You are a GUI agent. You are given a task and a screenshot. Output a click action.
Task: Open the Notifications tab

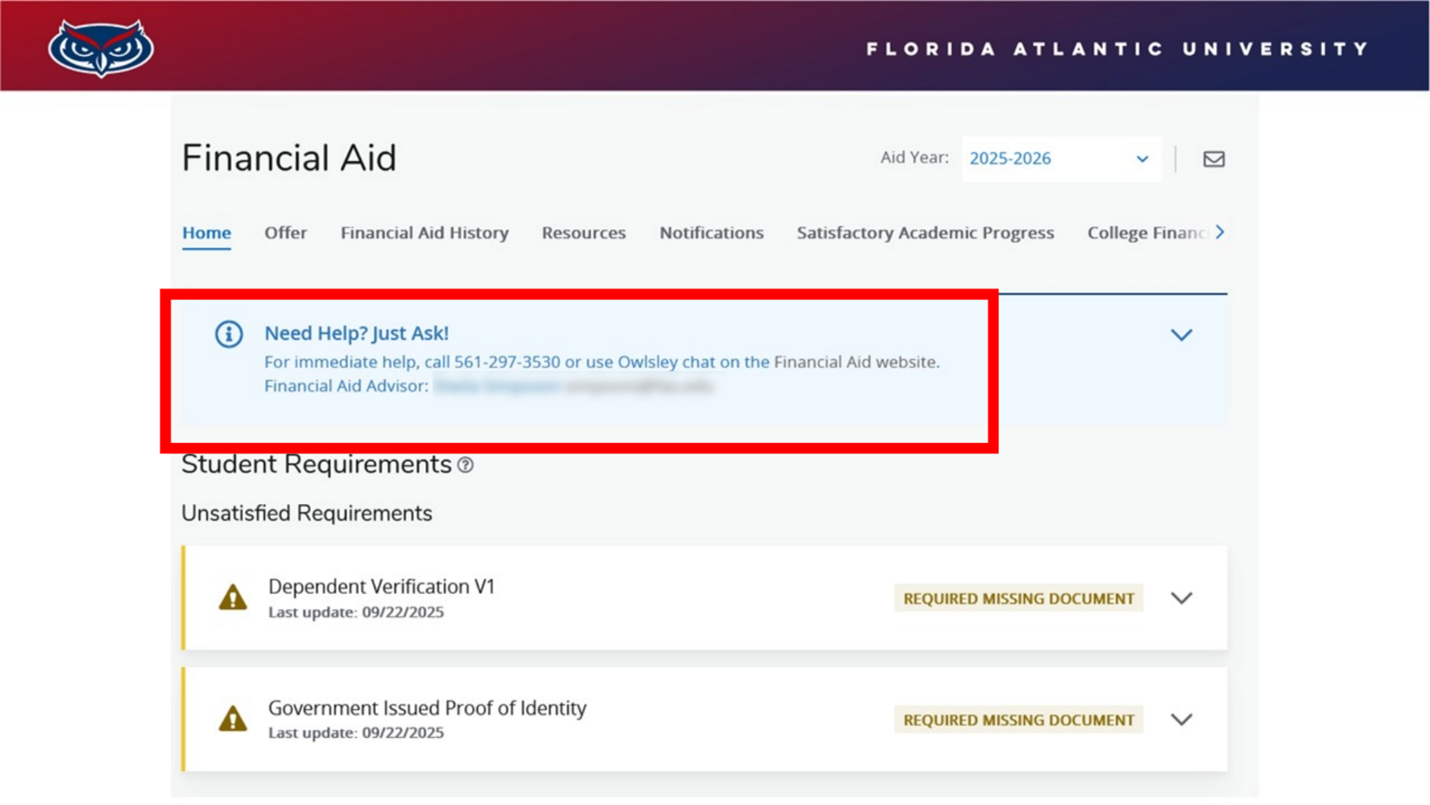click(x=711, y=232)
